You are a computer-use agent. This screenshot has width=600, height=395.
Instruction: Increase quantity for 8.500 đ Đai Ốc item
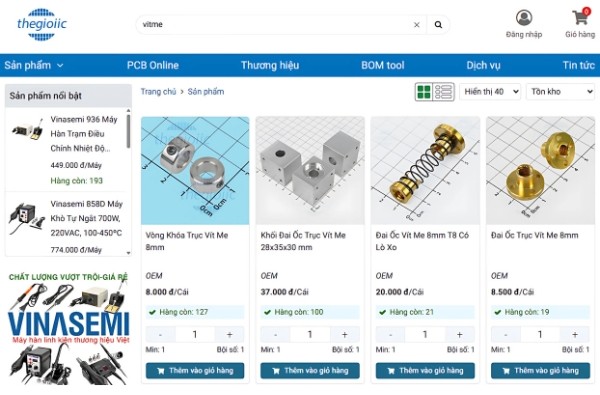(x=575, y=335)
